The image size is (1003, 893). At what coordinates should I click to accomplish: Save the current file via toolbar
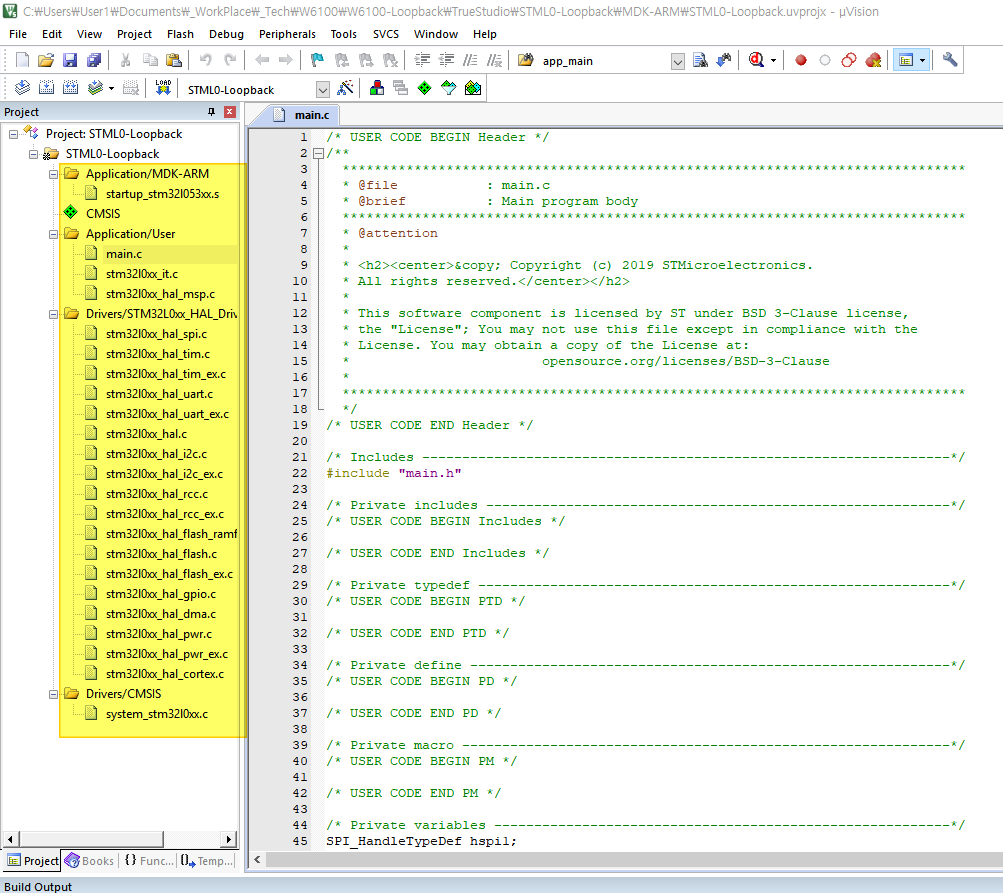pos(70,60)
